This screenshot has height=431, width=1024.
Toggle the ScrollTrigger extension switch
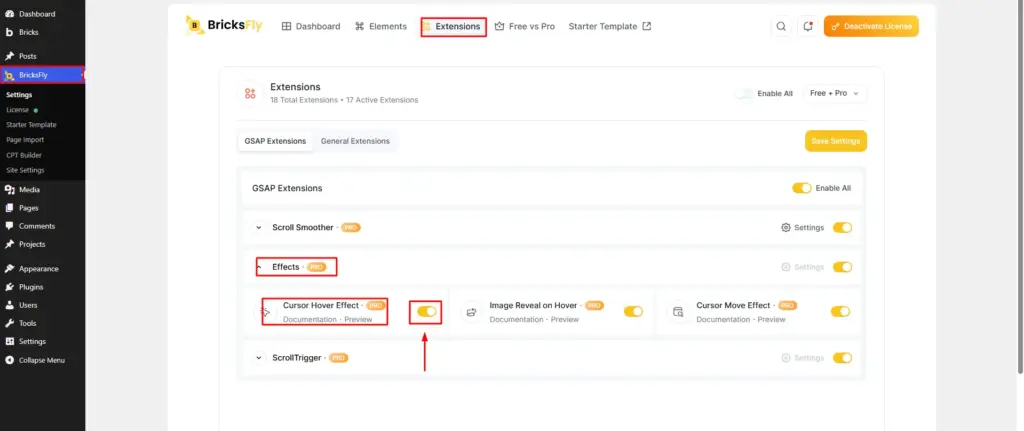pos(842,358)
